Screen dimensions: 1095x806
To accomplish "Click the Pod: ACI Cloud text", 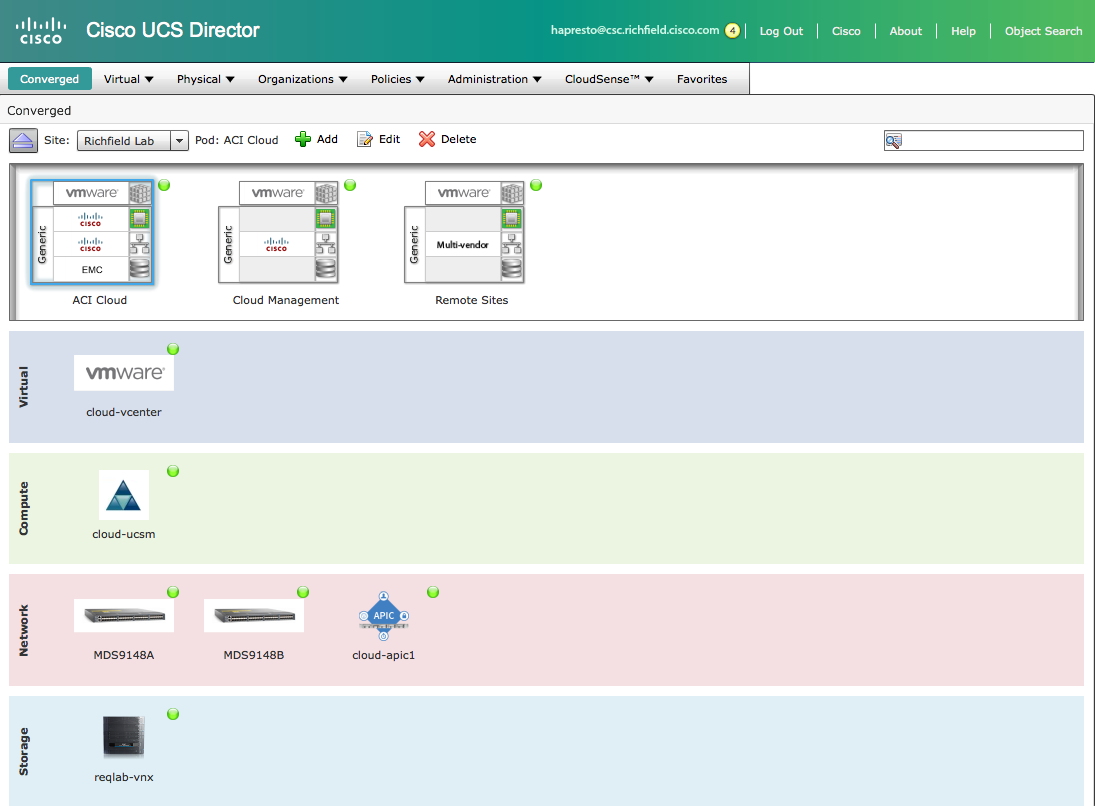I will tap(236, 140).
